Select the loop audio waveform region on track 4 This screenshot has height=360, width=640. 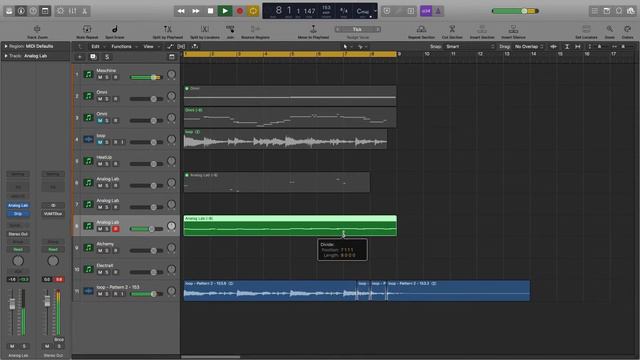pos(285,139)
